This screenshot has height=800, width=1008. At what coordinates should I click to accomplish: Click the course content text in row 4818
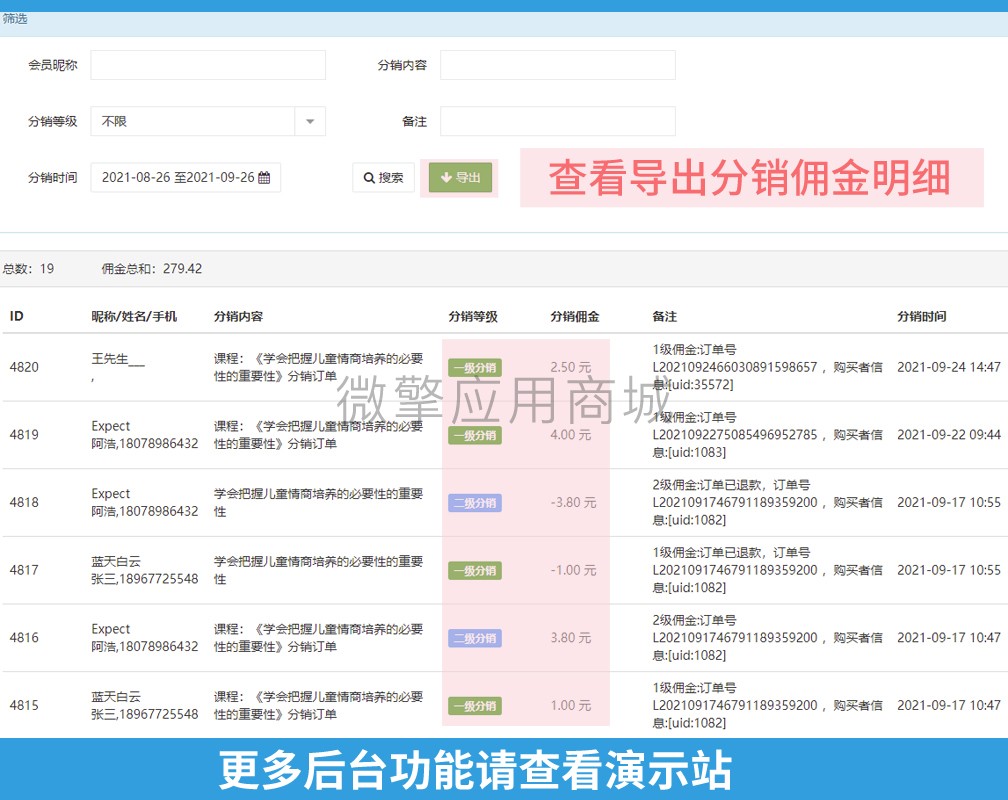[318, 502]
